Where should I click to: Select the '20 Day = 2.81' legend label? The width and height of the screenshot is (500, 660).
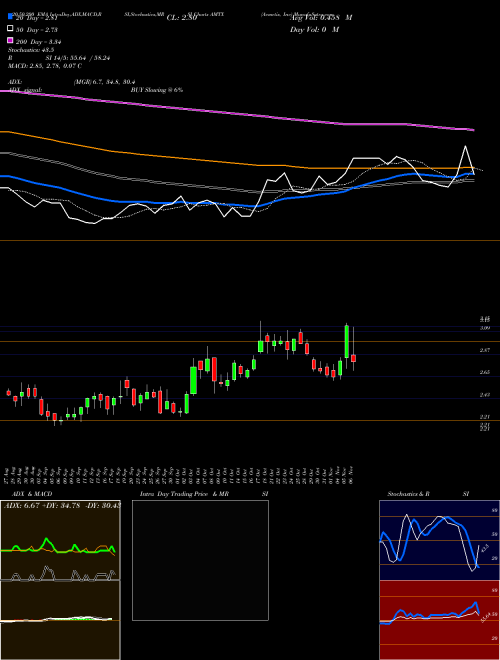click(x=36, y=18)
